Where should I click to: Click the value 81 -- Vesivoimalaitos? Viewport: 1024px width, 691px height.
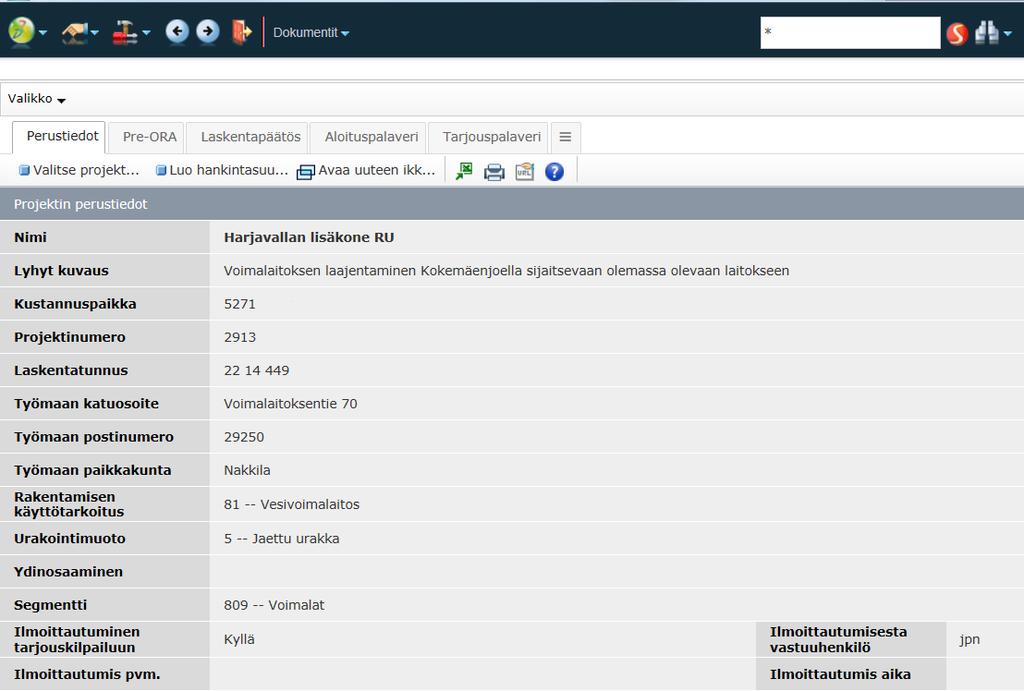(291, 504)
